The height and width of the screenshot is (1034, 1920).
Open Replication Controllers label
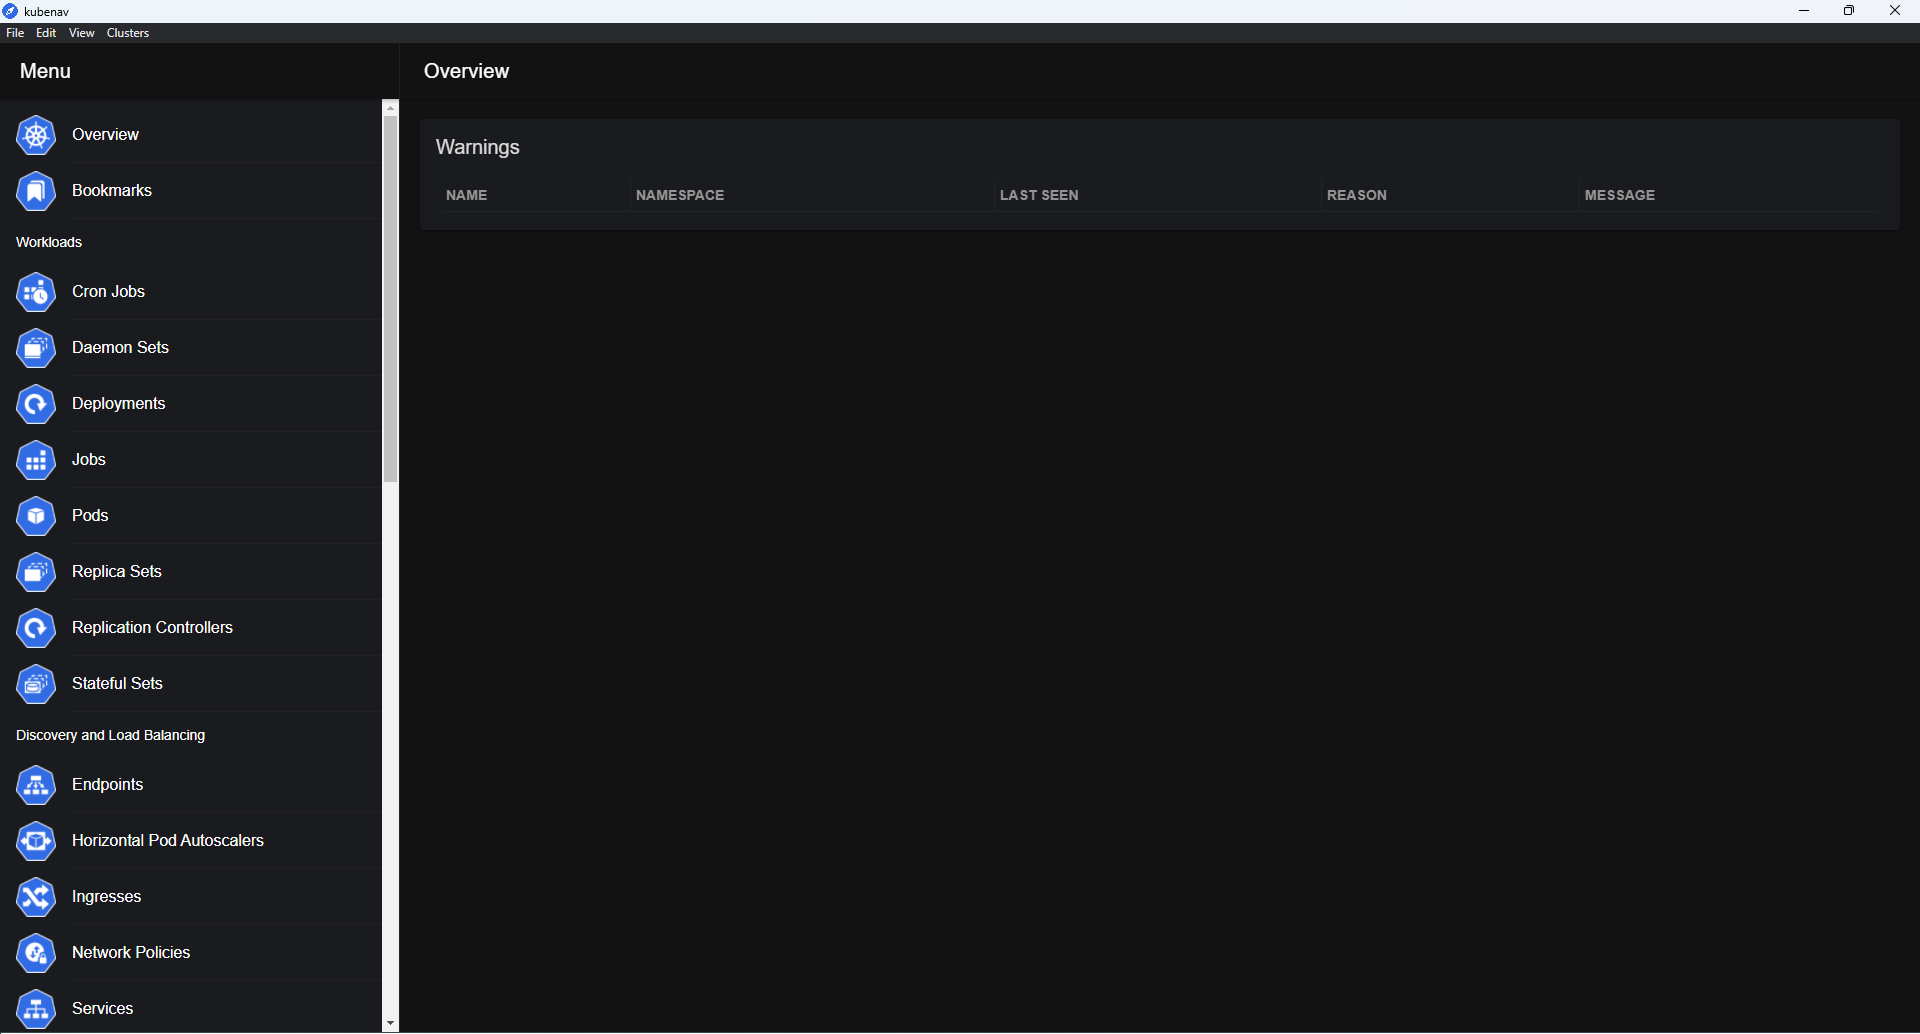pyautogui.click(x=152, y=627)
